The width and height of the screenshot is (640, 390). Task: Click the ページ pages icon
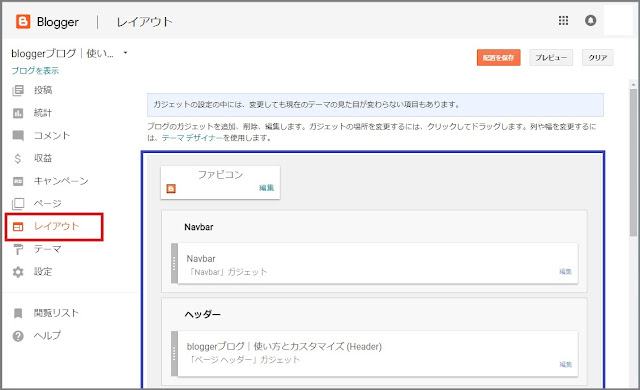click(18, 204)
